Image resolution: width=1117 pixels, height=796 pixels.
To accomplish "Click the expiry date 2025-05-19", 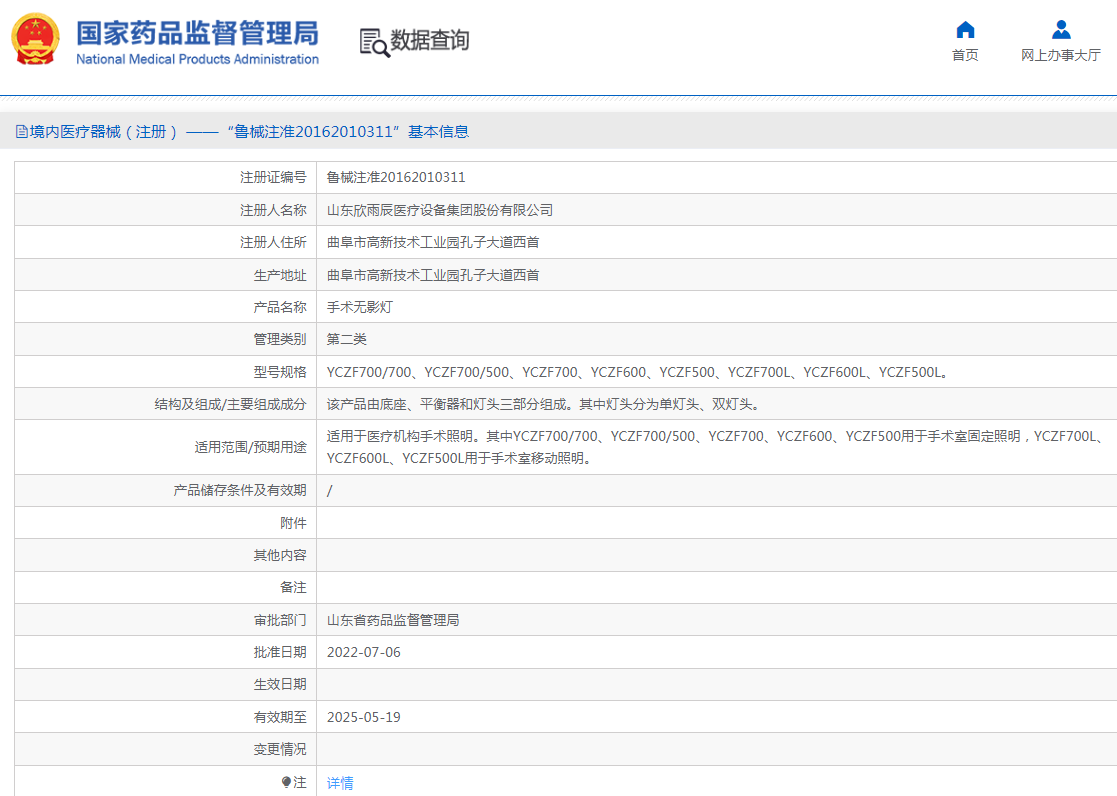I will coord(363,717).
